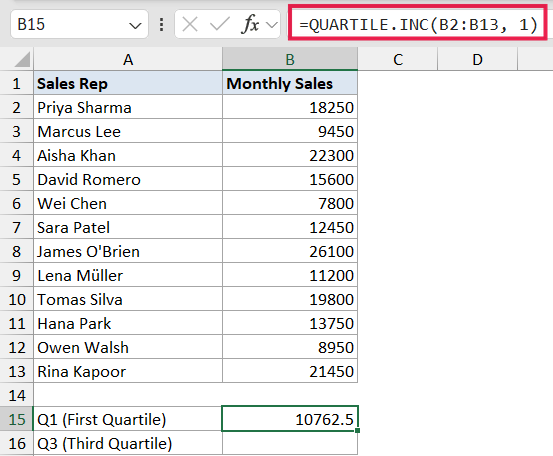Click the cell 'Rina Kapoor'
The width and height of the screenshot is (553, 456).
click(128, 371)
